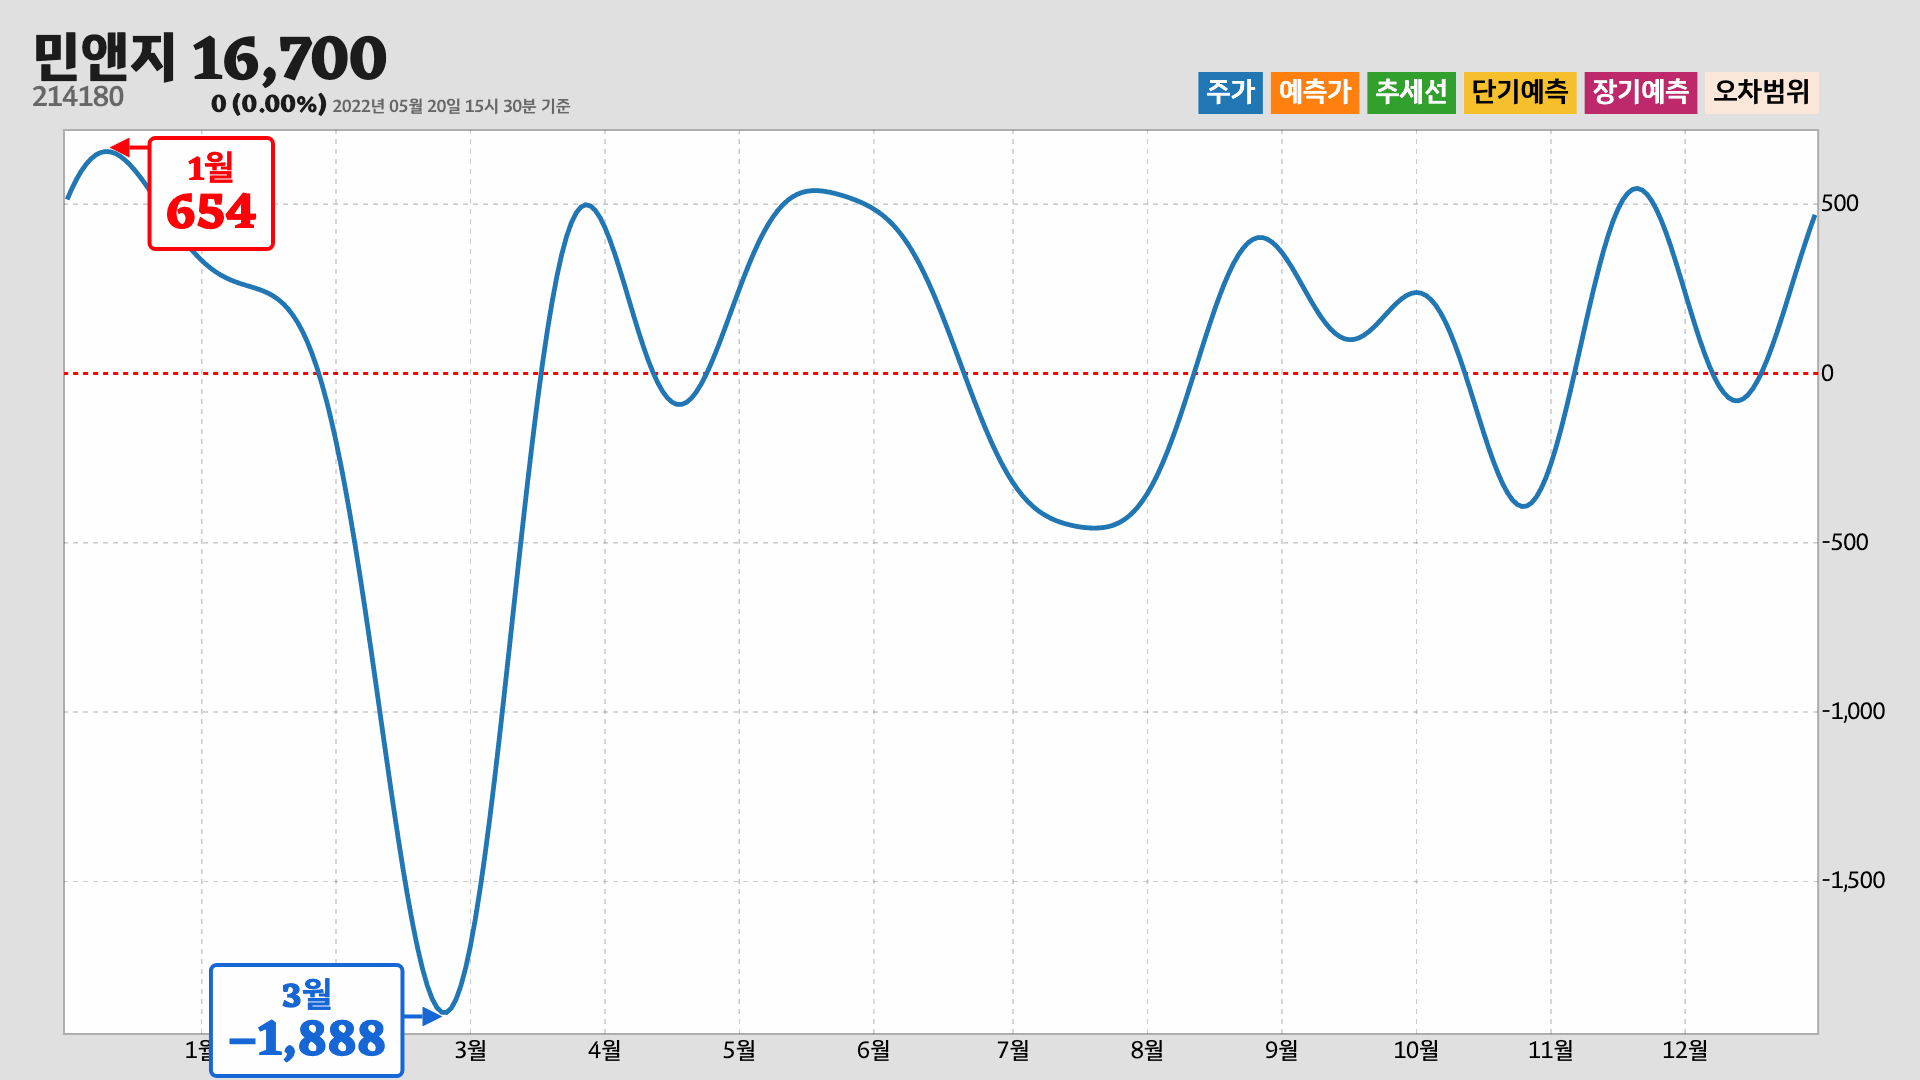Toggle the 예측가 legend series

1315,92
